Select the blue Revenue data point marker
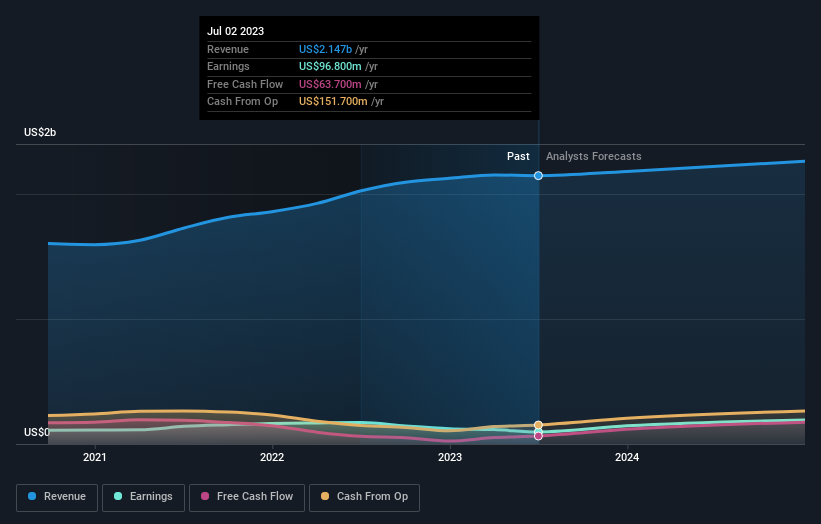Image resolution: width=821 pixels, height=524 pixels. tap(538, 175)
